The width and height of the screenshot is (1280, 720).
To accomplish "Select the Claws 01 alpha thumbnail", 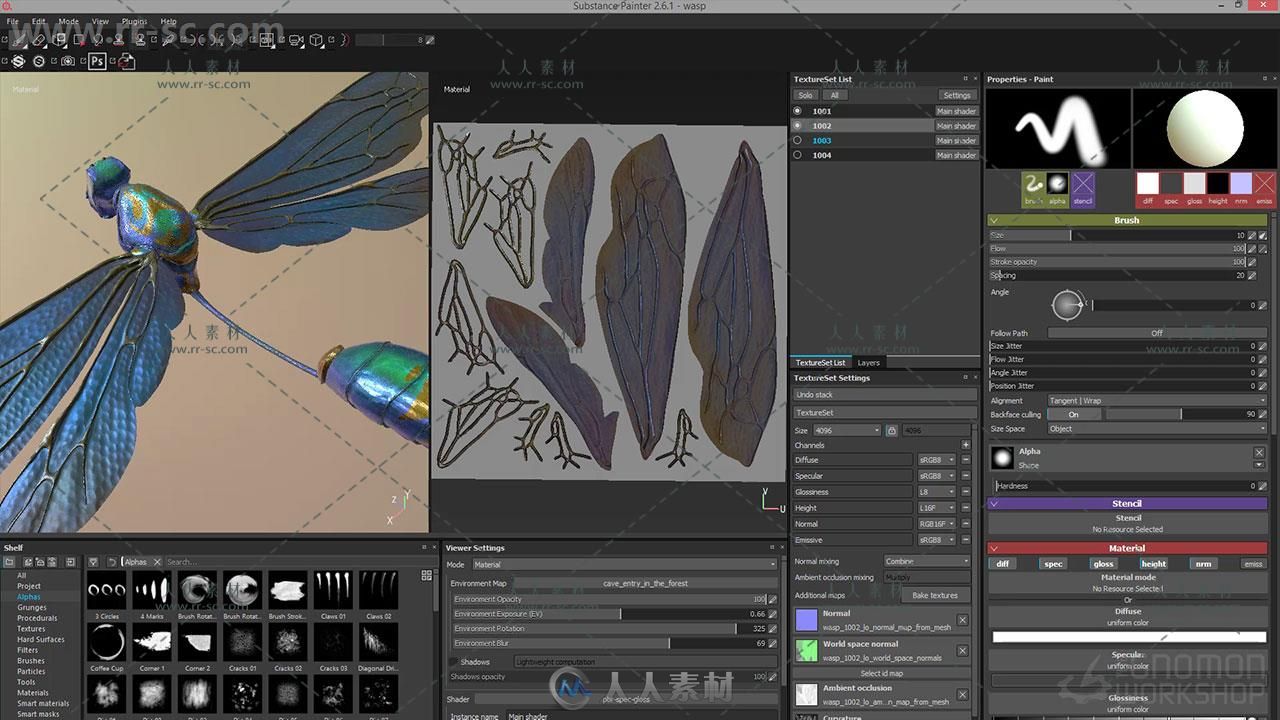I will pos(333,590).
